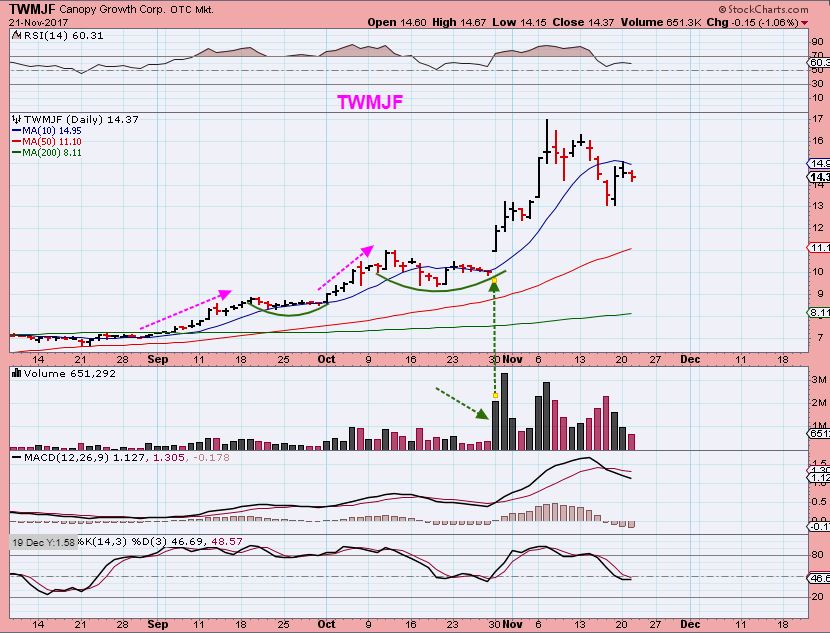Click the 60.3 RSI value tag

click(x=818, y=62)
